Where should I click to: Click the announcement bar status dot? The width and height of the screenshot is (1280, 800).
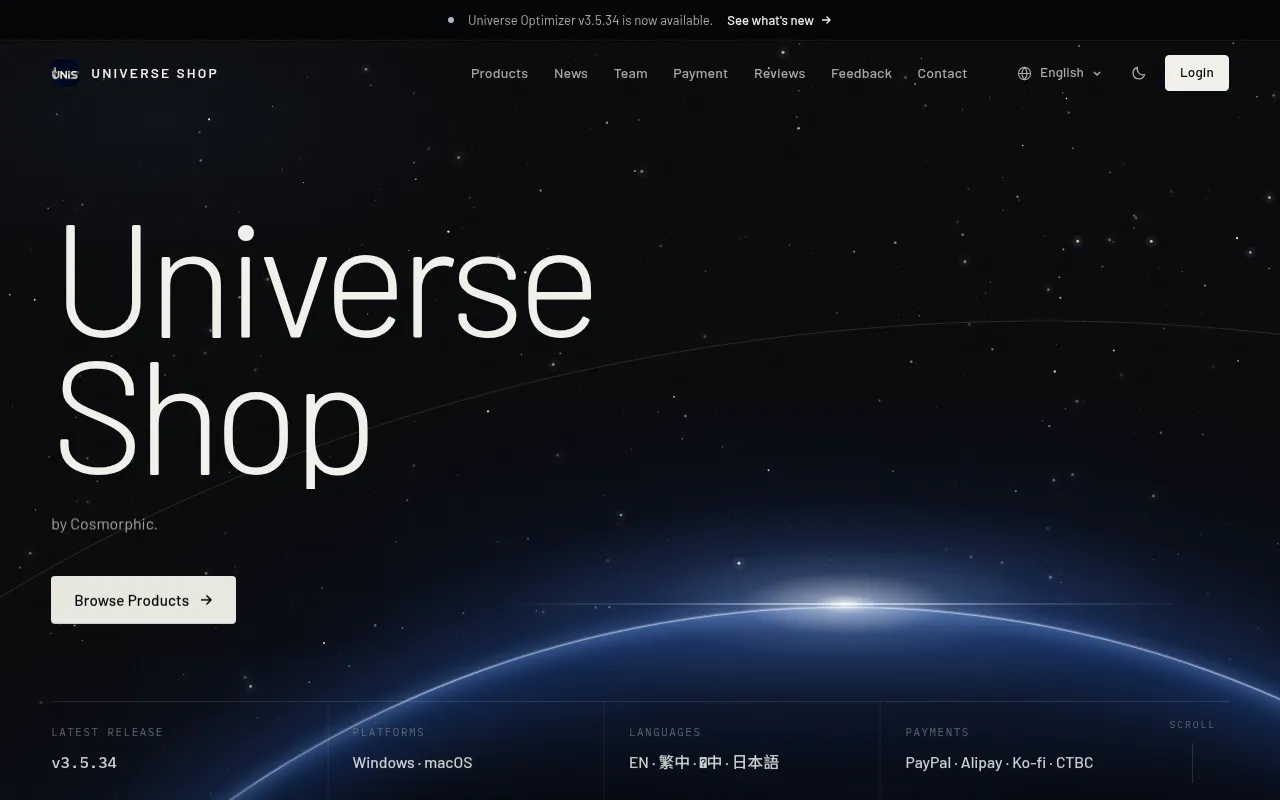pos(451,20)
